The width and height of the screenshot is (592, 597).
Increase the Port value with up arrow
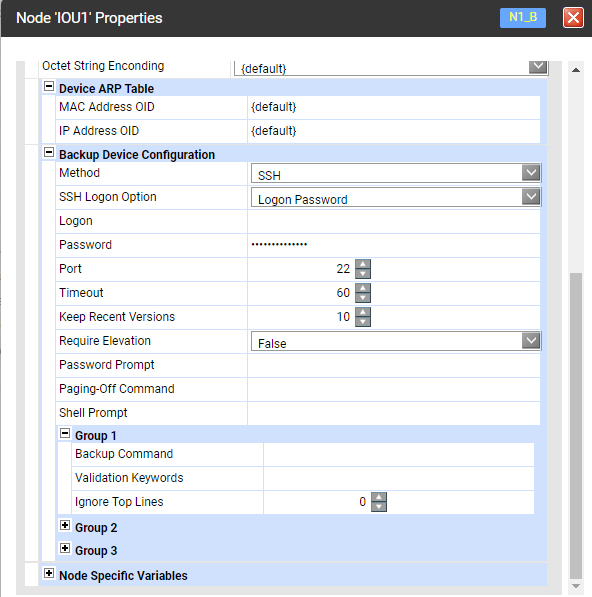363,264
